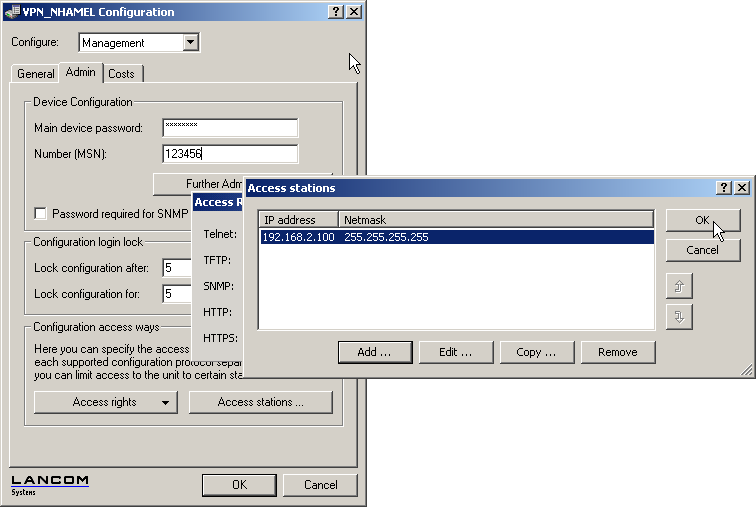Image resolution: width=756 pixels, height=507 pixels.
Task: Click the Number (MSN) input field
Action: (x=230, y=154)
